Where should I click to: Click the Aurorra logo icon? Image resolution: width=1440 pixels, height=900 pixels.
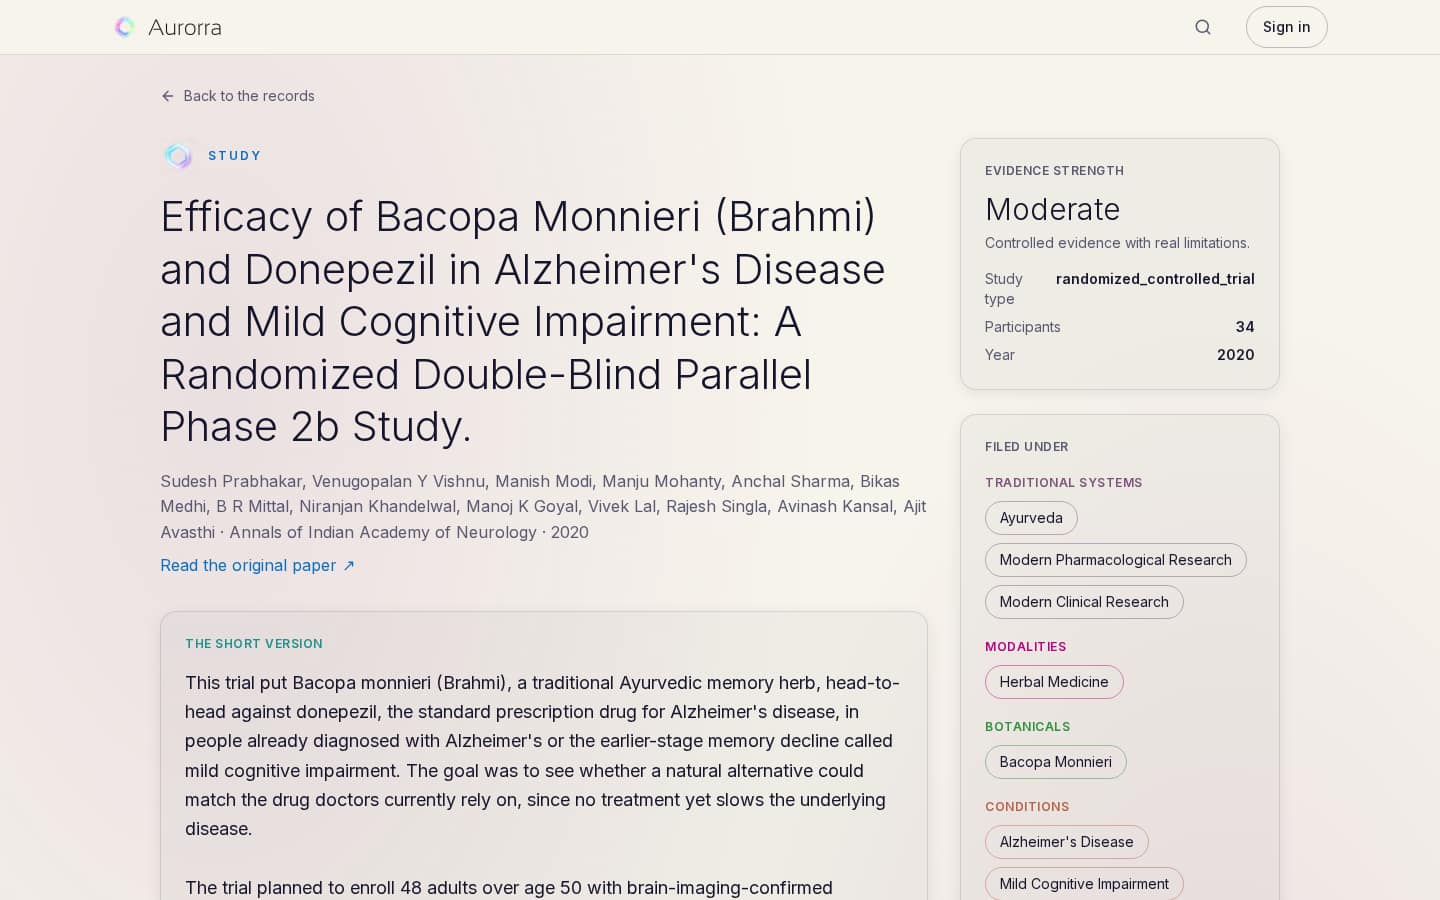125,27
